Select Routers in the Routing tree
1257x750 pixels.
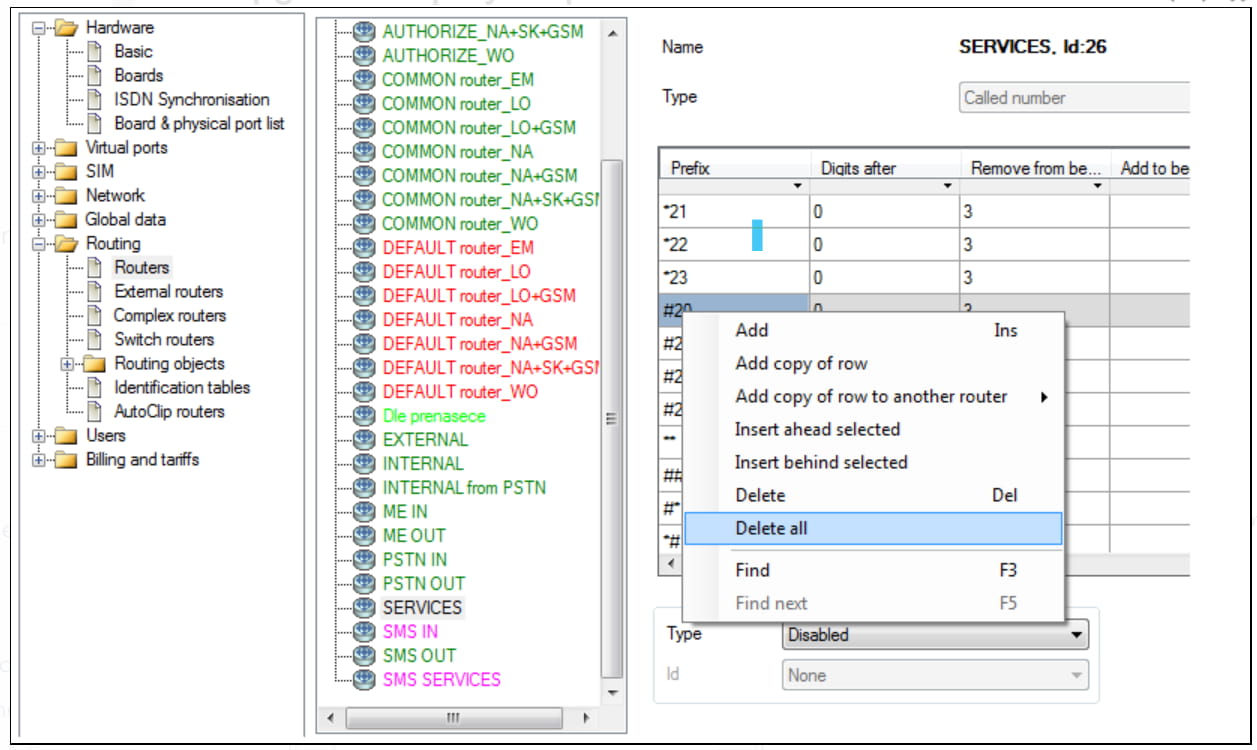pyautogui.click(x=141, y=267)
